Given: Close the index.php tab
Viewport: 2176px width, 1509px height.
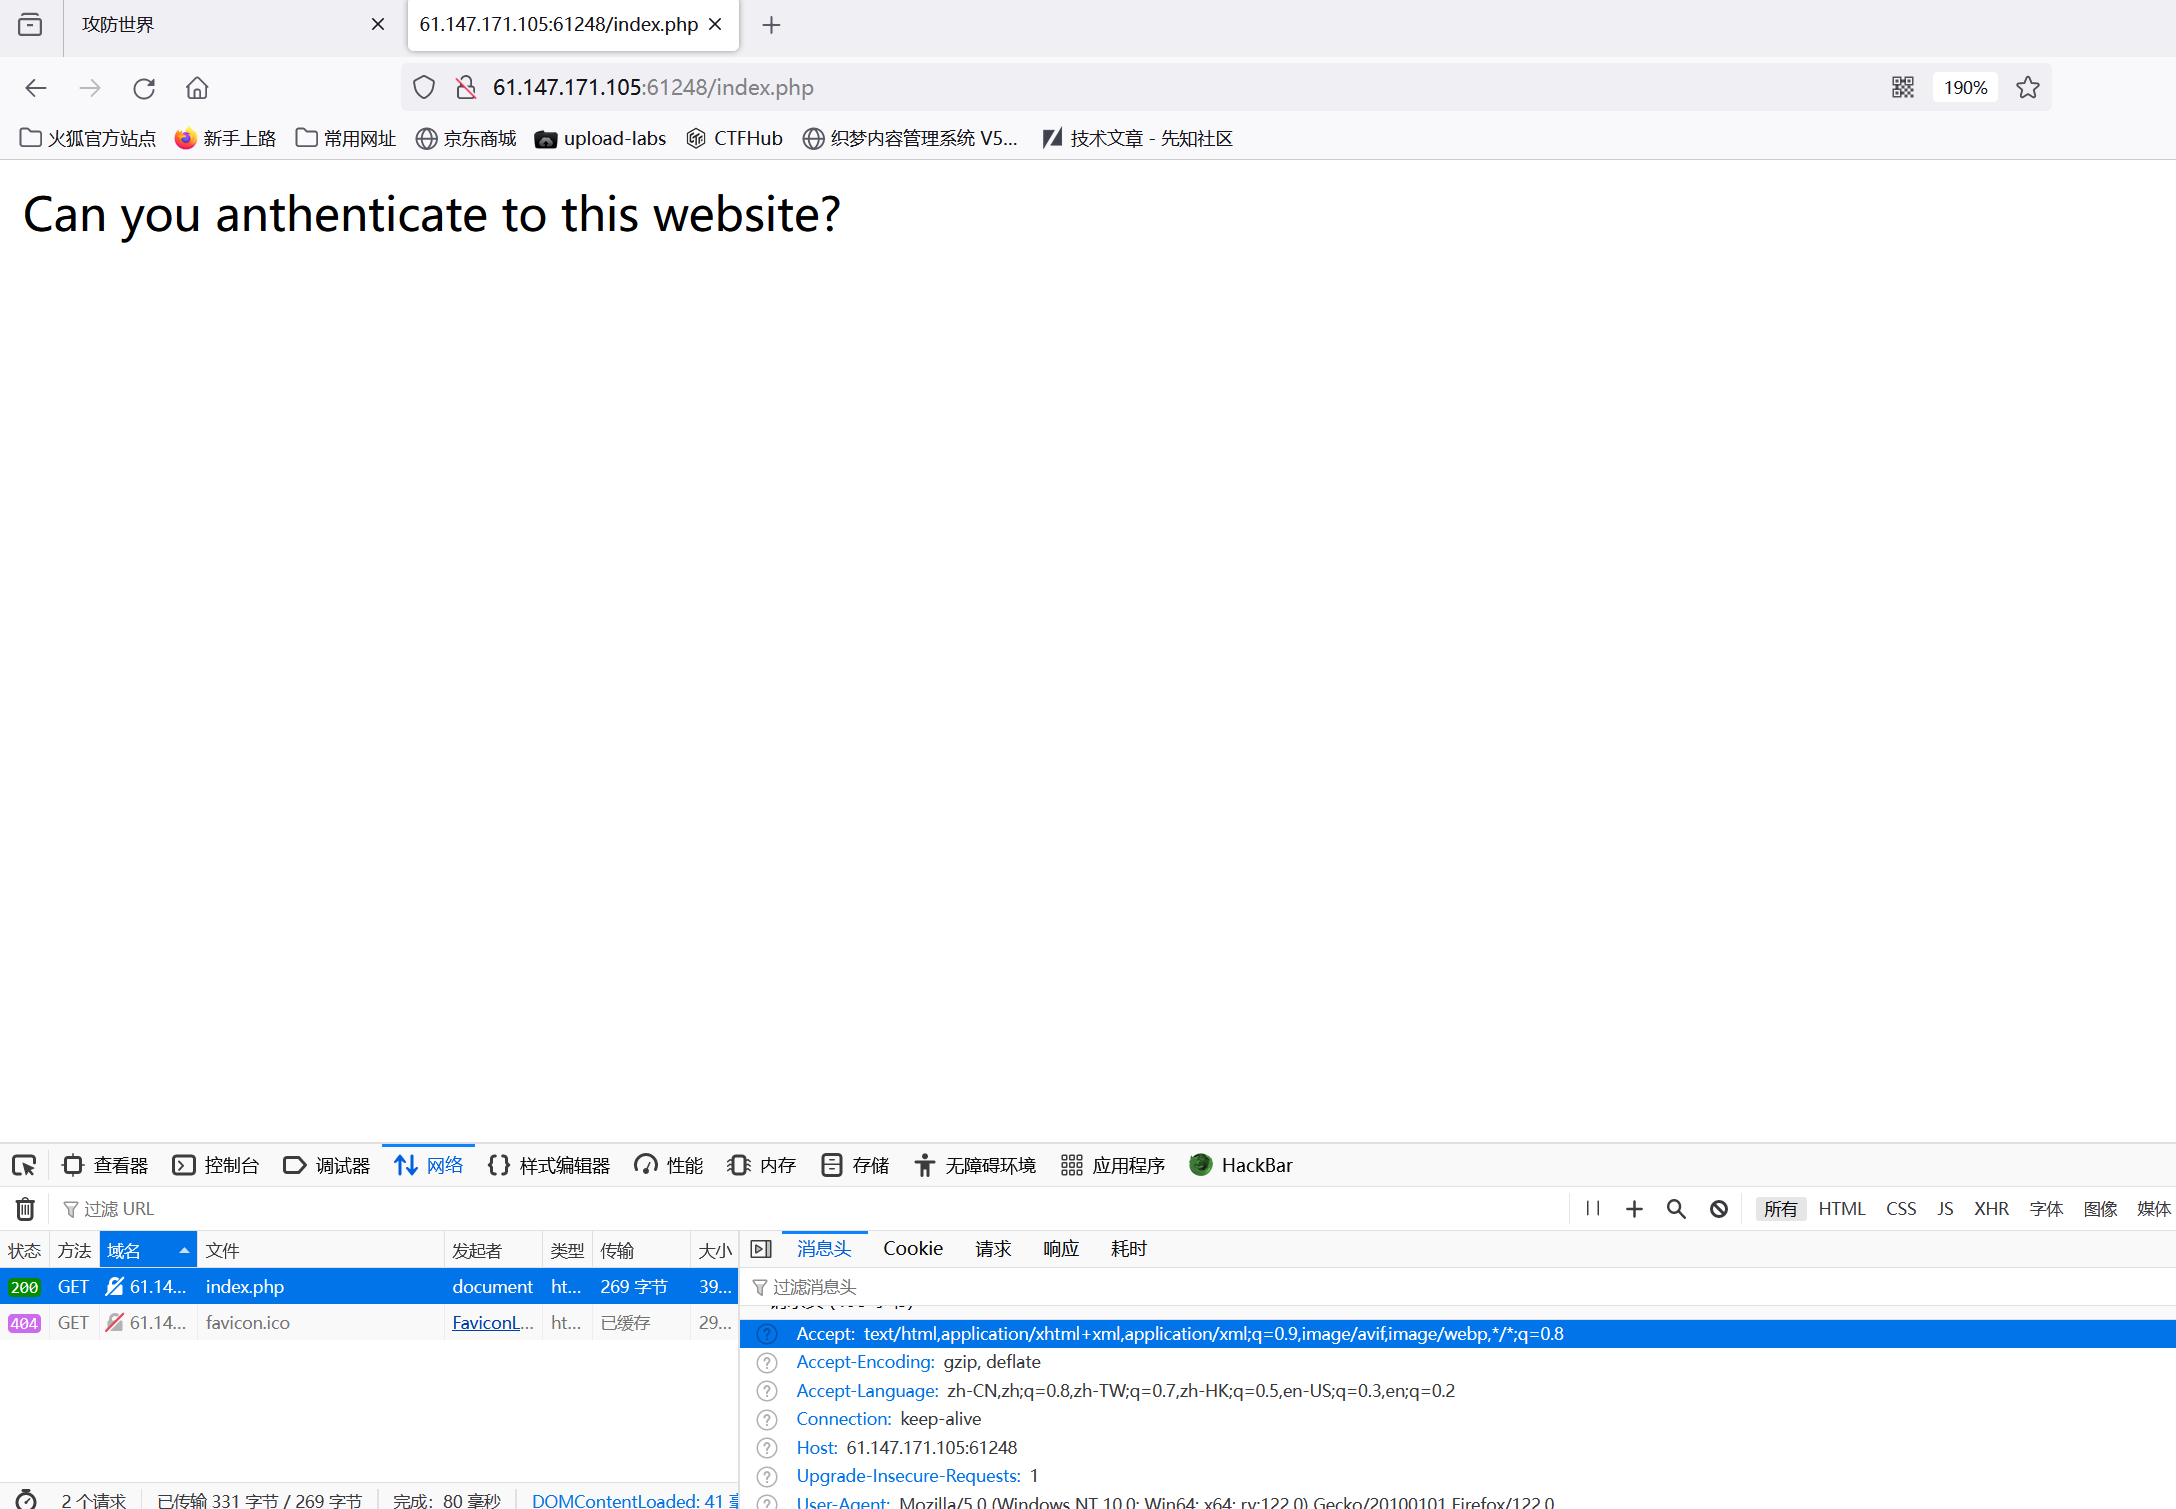Looking at the screenshot, I should (x=716, y=25).
